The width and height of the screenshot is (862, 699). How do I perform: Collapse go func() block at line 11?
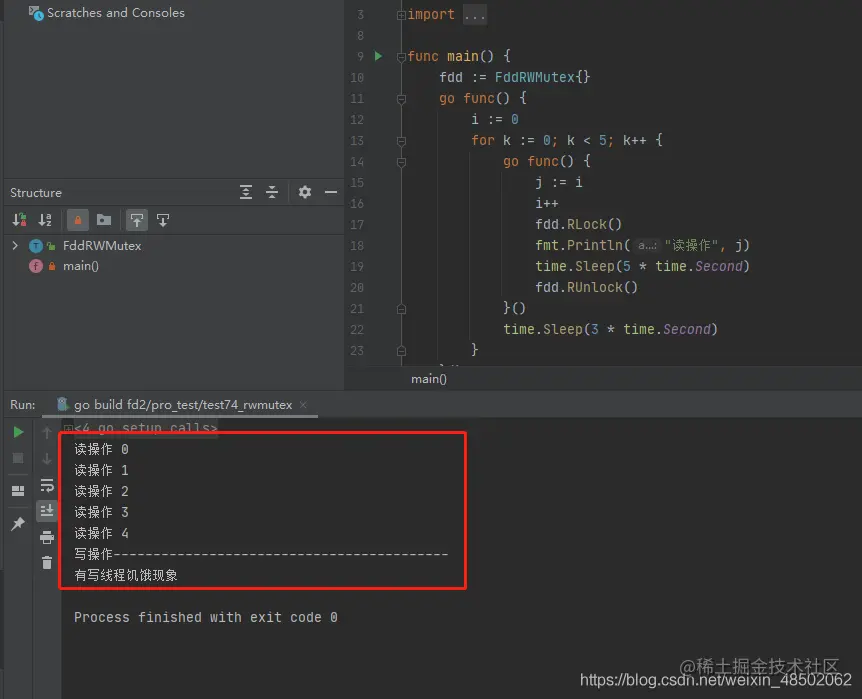(401, 99)
